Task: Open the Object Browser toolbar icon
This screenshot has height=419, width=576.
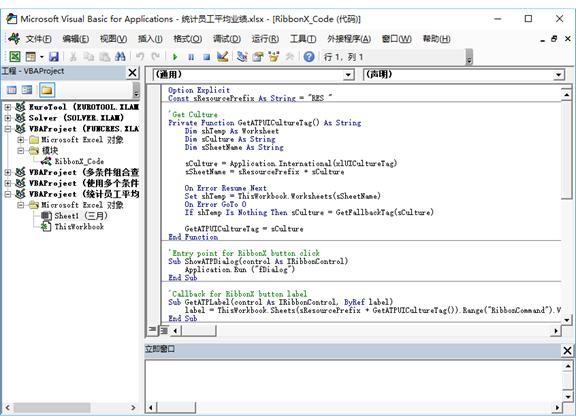Action: [x=274, y=57]
